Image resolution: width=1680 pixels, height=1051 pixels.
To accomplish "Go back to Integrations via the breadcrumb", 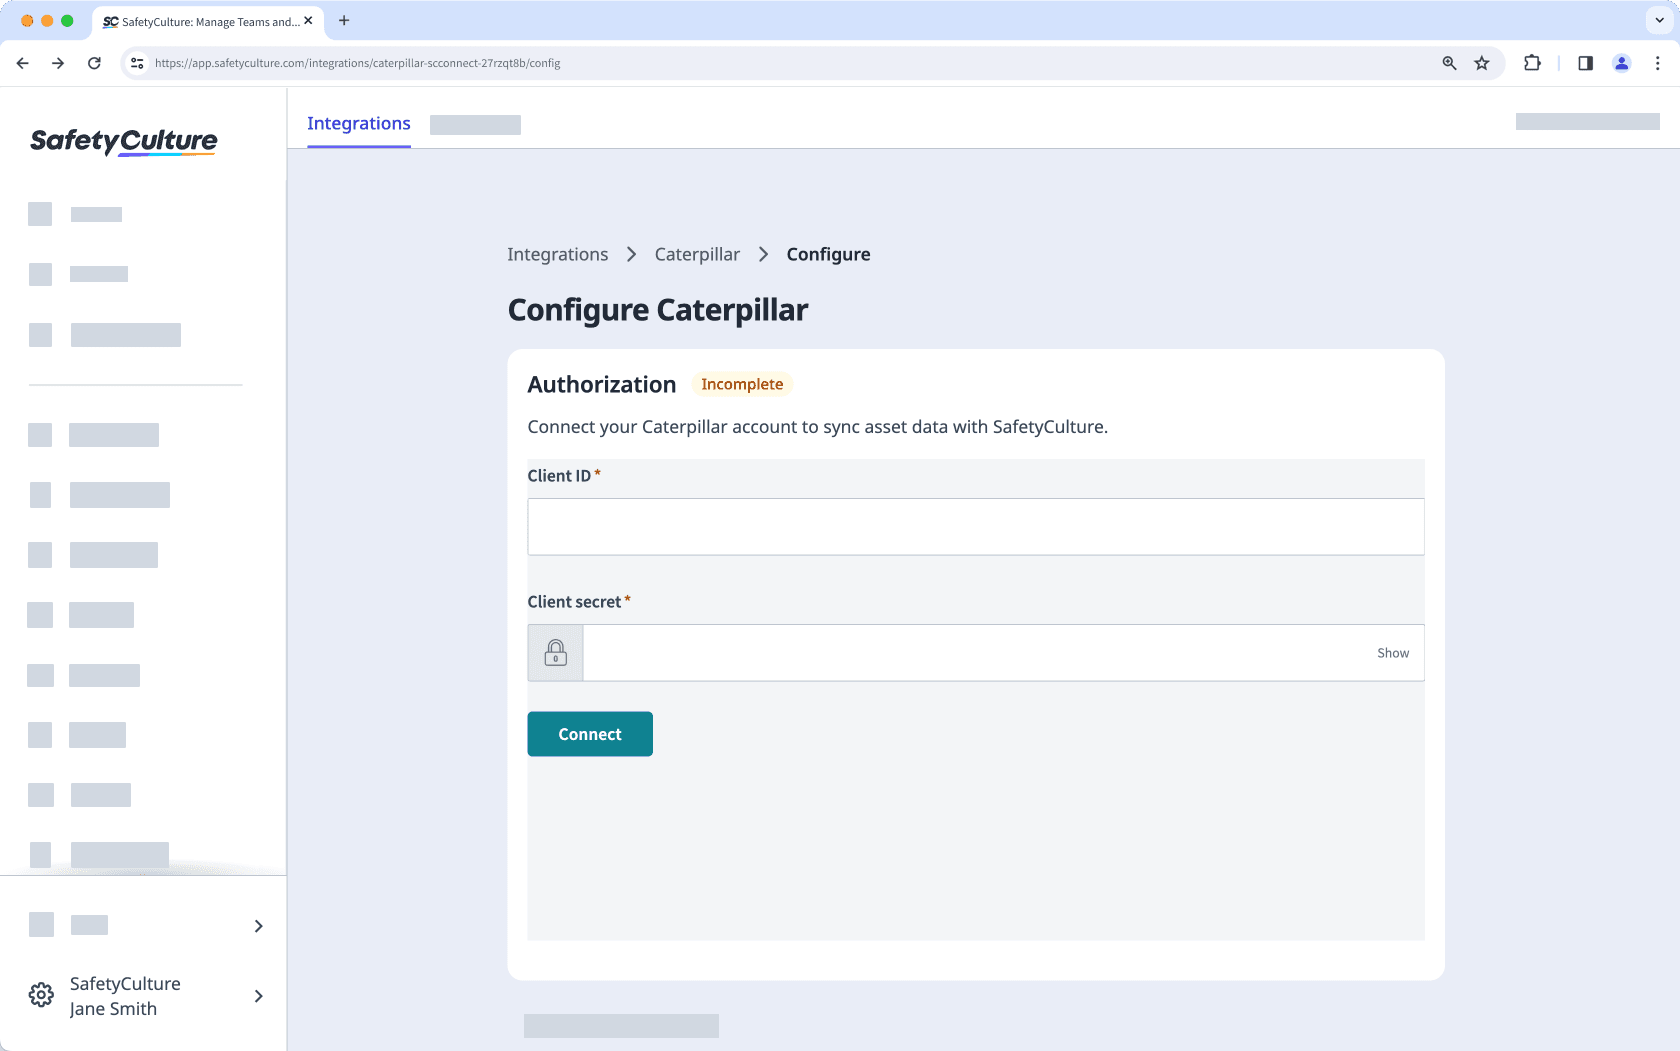I will (x=557, y=254).
